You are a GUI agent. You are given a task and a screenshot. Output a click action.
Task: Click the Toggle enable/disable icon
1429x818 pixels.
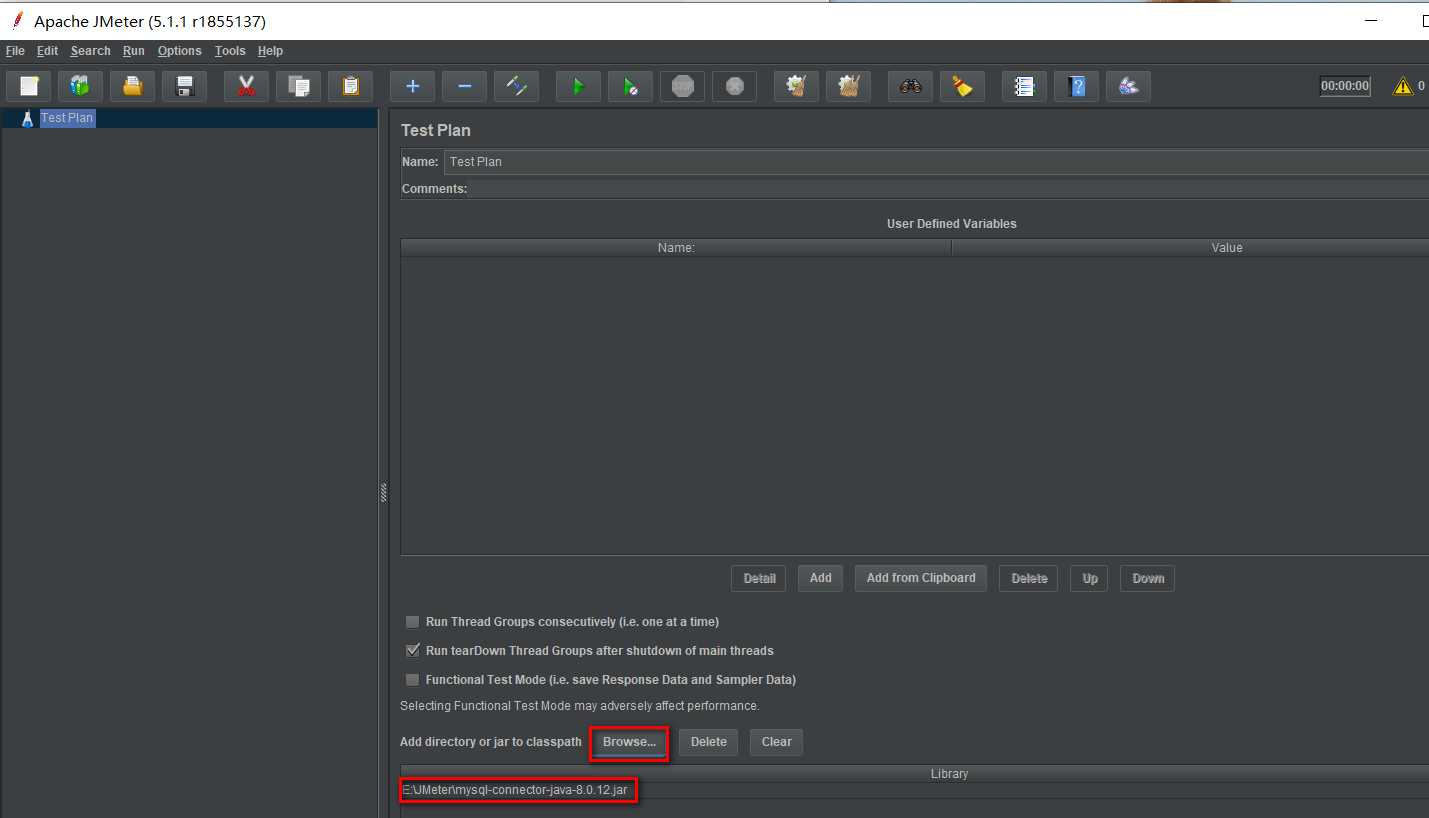[516, 86]
